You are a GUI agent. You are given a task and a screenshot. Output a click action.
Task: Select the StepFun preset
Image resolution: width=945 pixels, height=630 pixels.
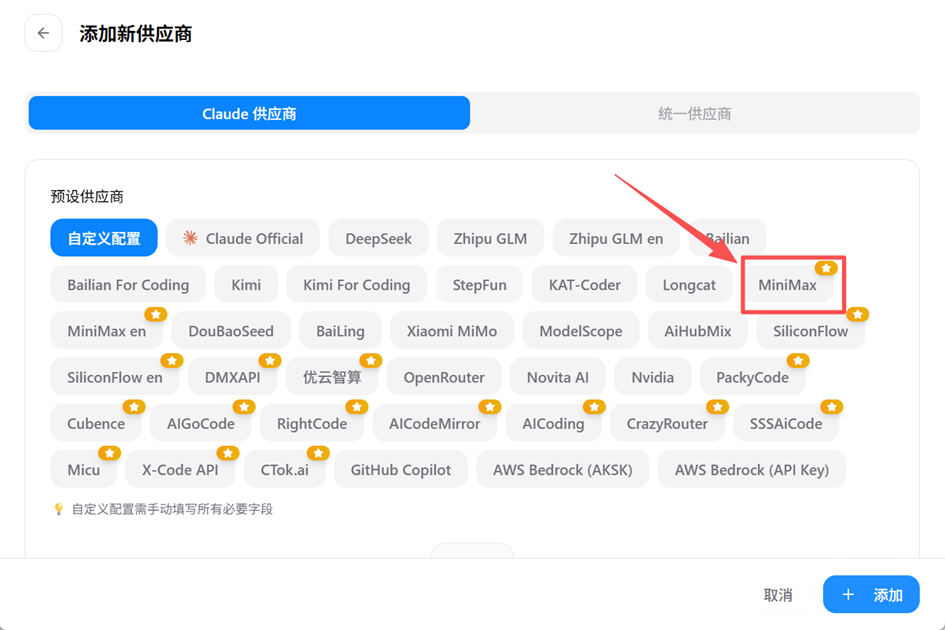(x=479, y=285)
